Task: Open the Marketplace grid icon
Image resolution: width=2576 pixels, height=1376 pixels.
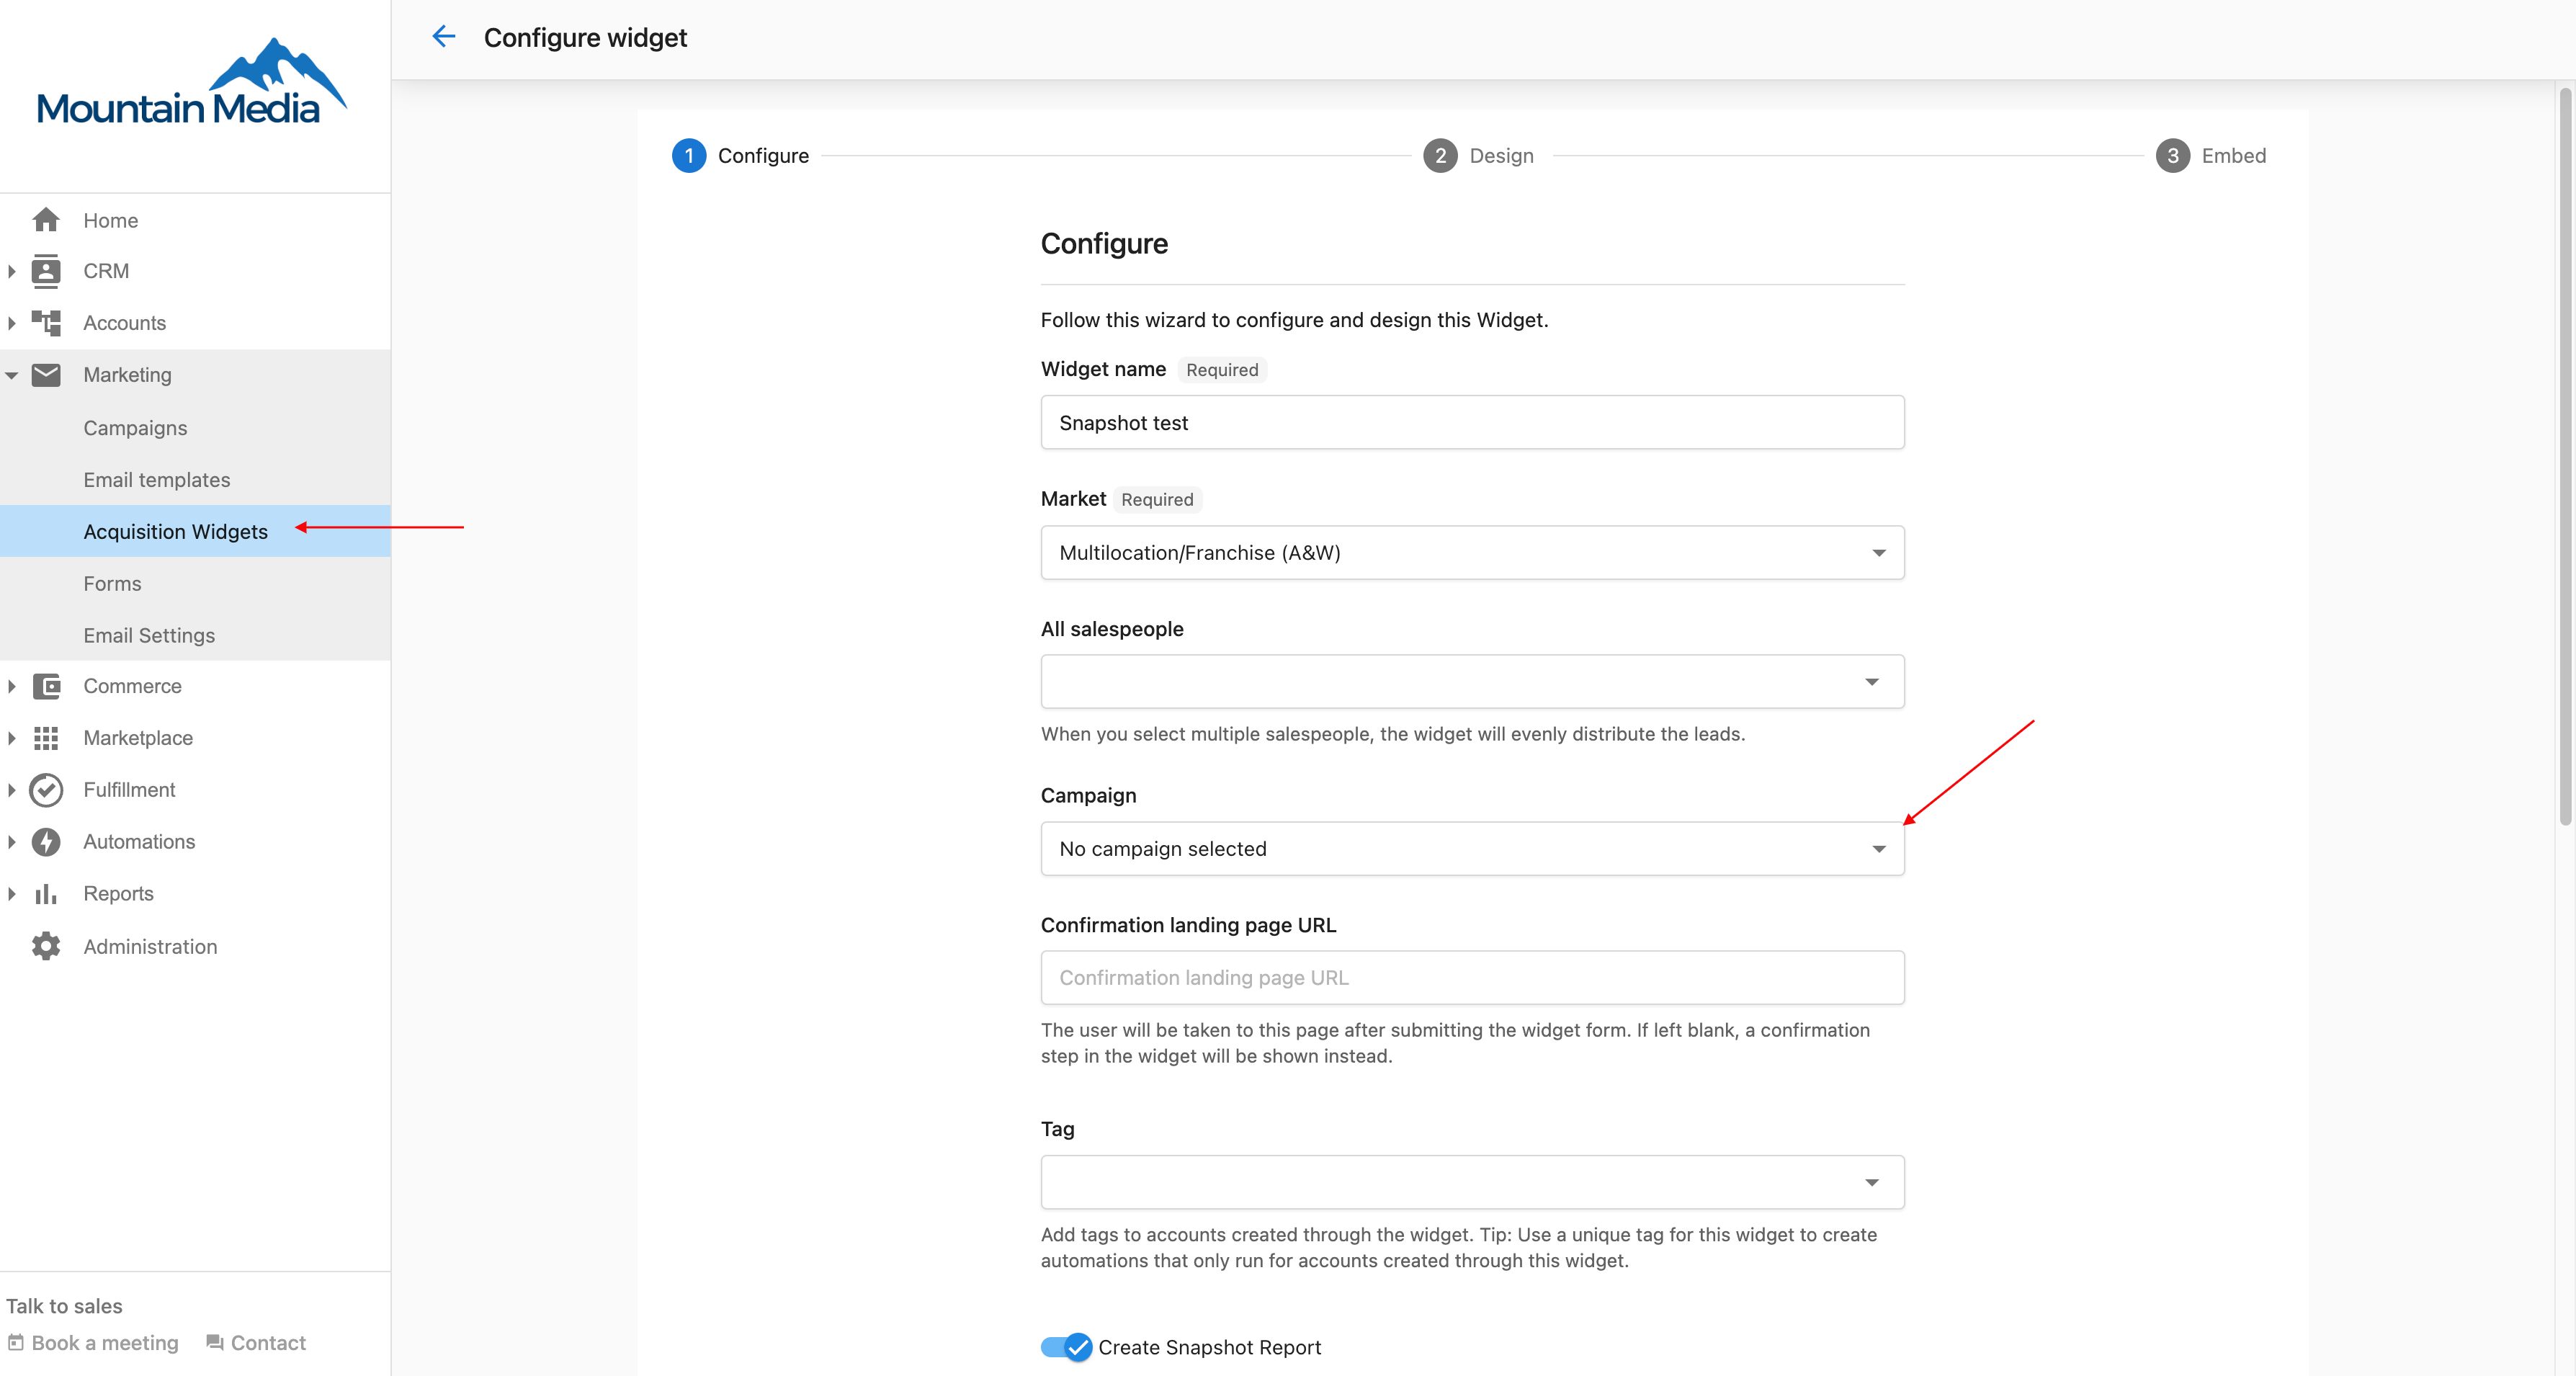Action: click(46, 738)
